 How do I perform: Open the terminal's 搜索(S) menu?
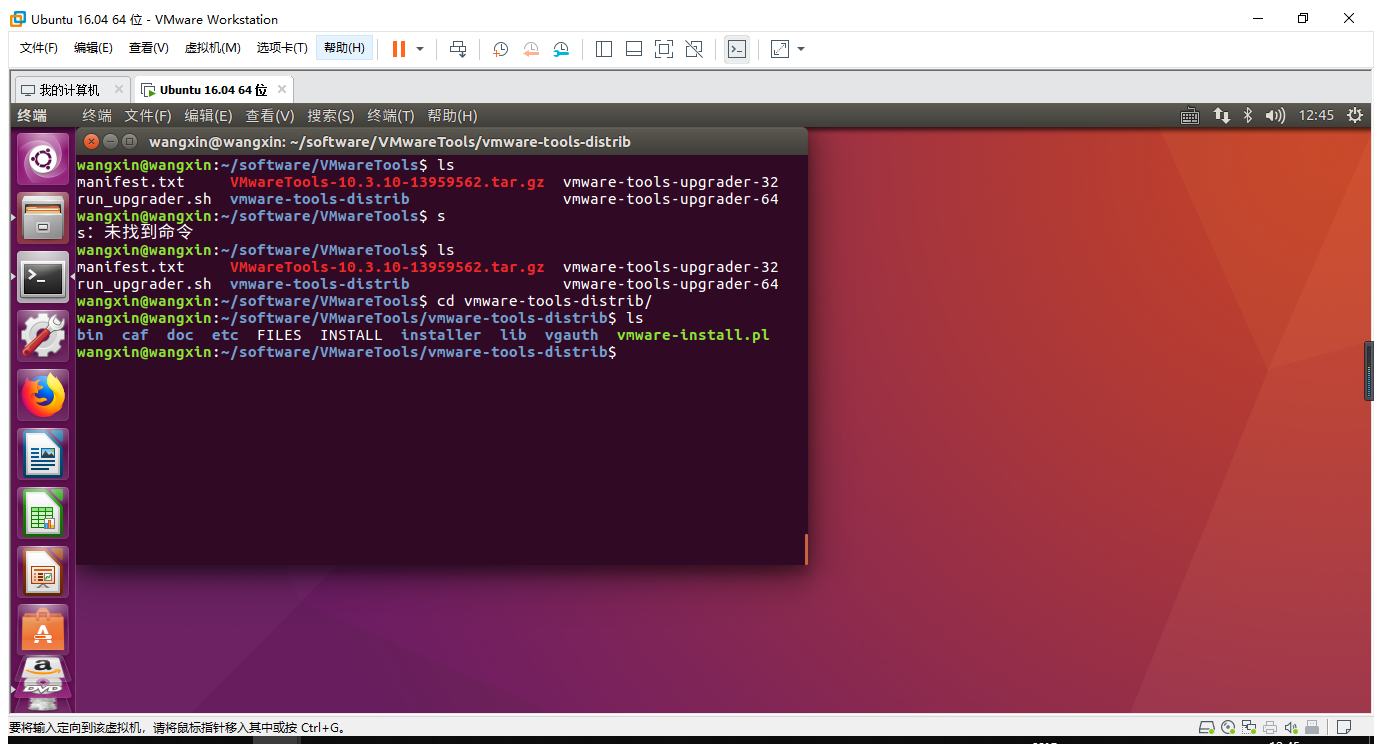tap(331, 116)
